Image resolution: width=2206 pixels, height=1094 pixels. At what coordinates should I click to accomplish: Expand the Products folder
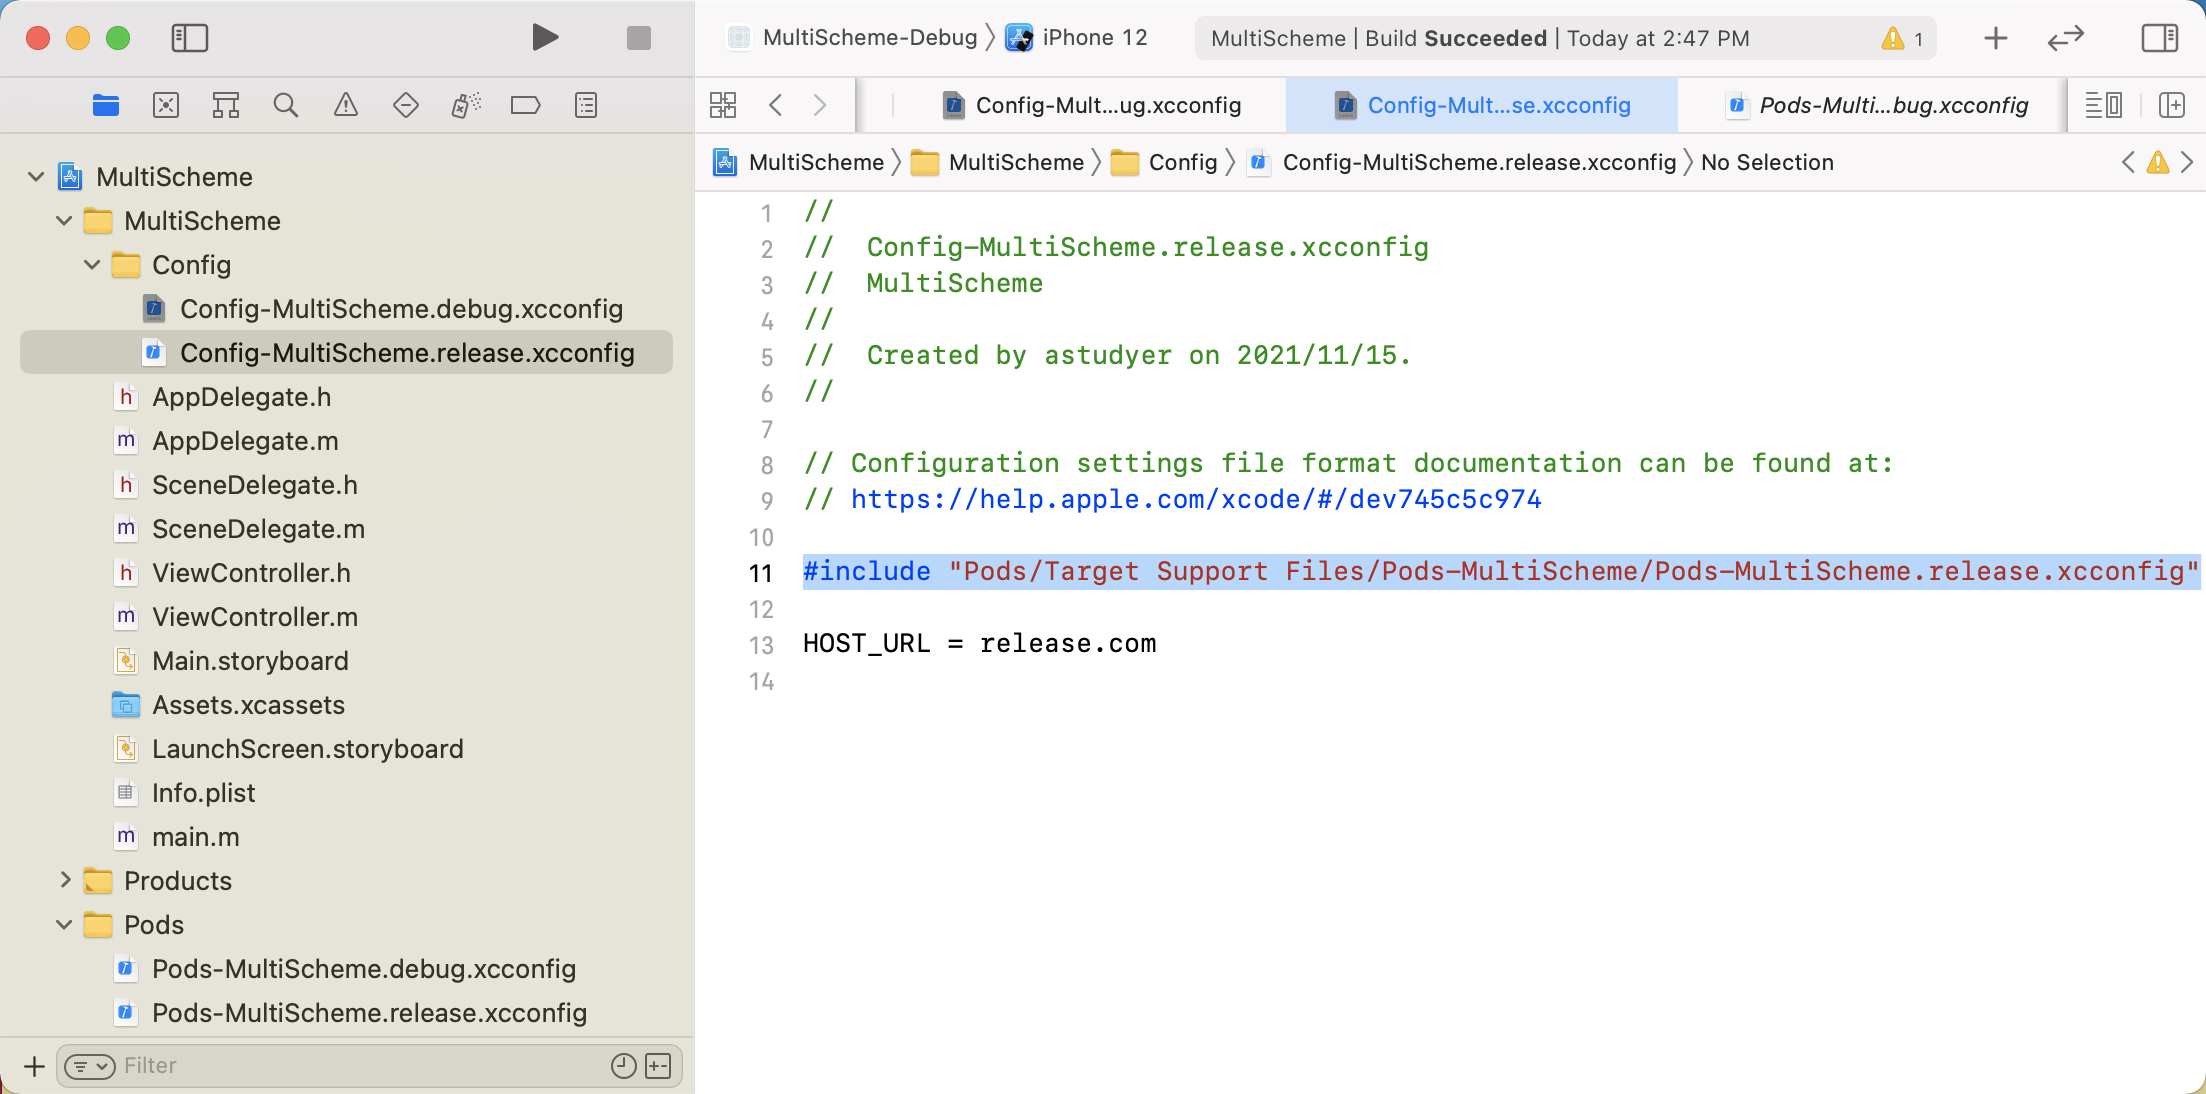[x=65, y=880]
